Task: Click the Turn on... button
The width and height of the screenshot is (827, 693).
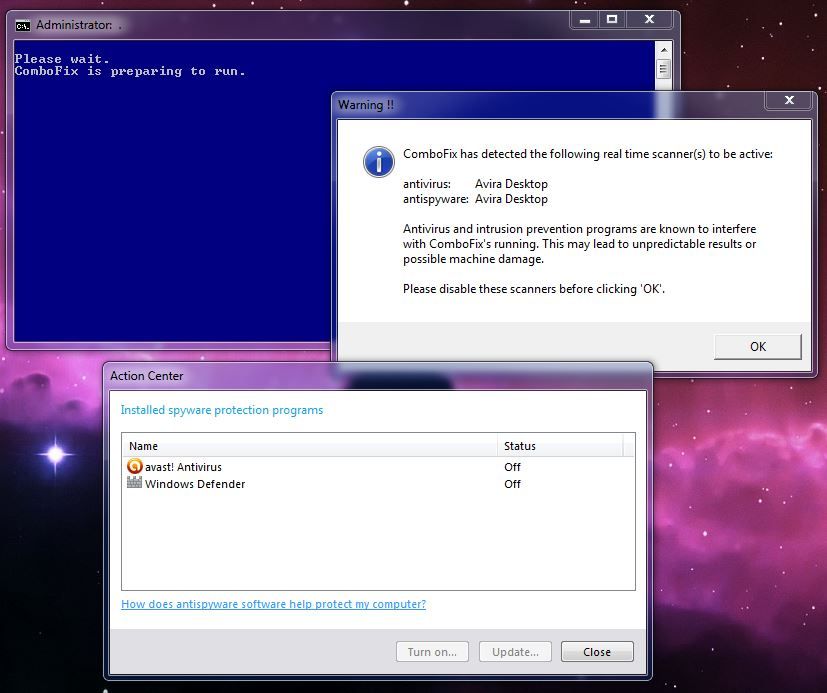Action: click(432, 652)
